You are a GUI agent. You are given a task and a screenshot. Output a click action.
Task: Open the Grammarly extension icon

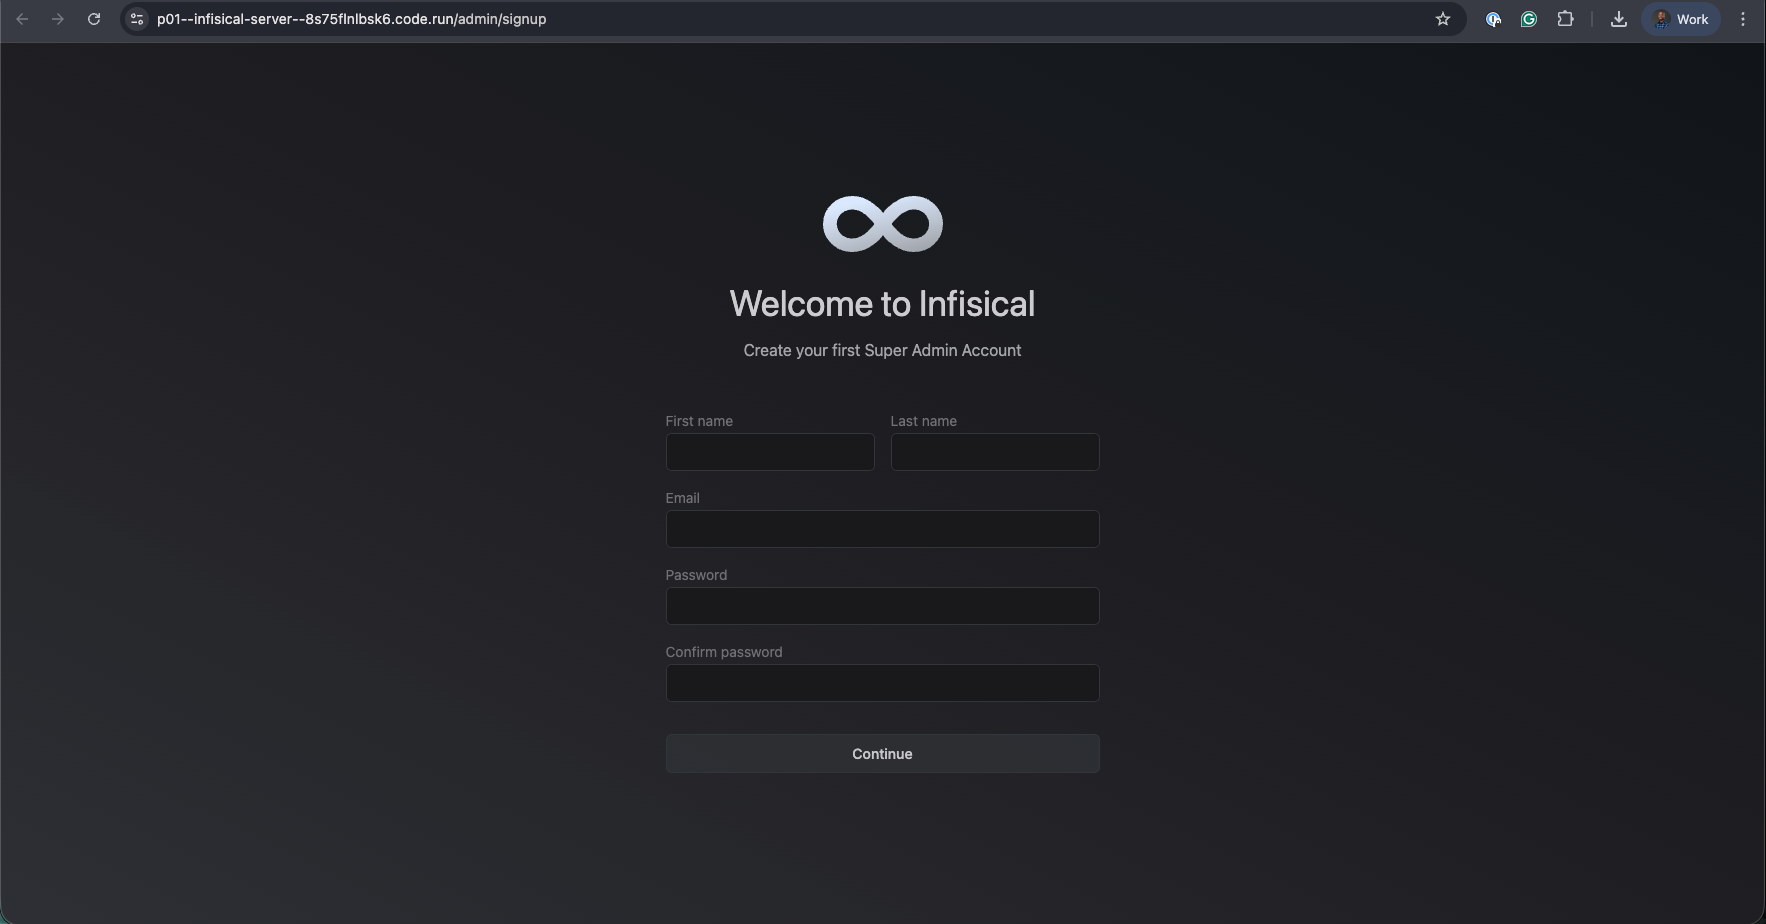pyautogui.click(x=1528, y=19)
